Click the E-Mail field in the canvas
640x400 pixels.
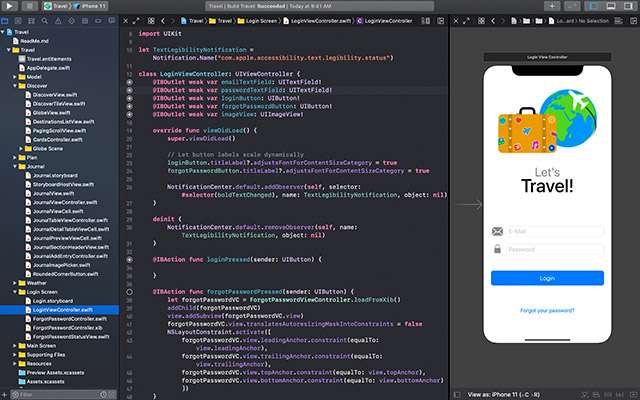pyautogui.click(x=553, y=231)
